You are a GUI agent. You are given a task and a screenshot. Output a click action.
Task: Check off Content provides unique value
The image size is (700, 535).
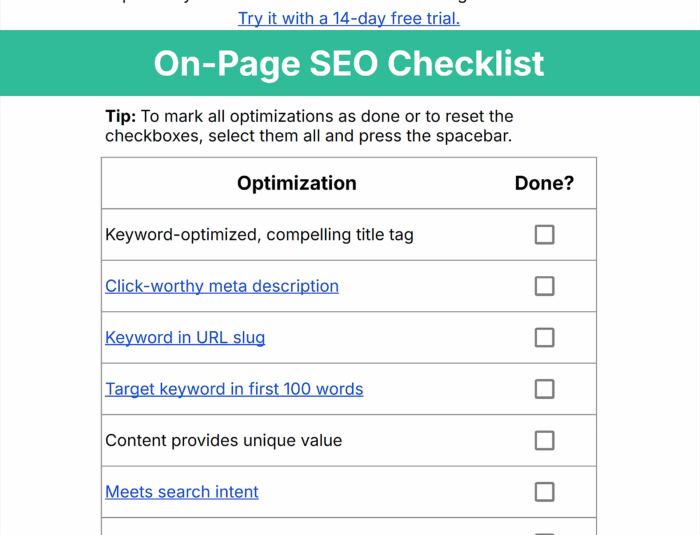(x=544, y=441)
